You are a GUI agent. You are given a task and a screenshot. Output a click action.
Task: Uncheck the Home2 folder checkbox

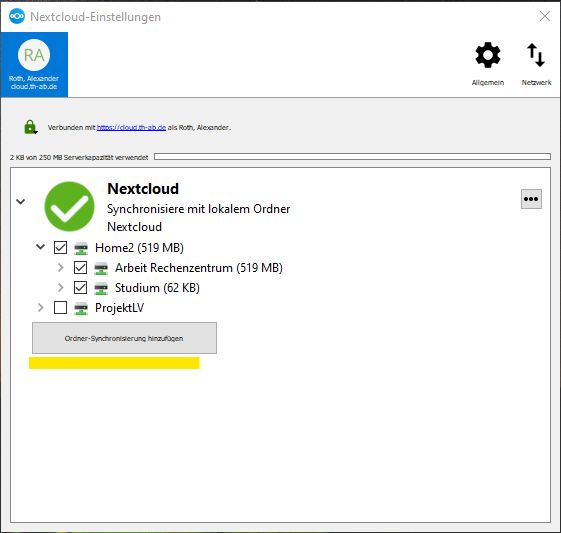tap(60, 248)
